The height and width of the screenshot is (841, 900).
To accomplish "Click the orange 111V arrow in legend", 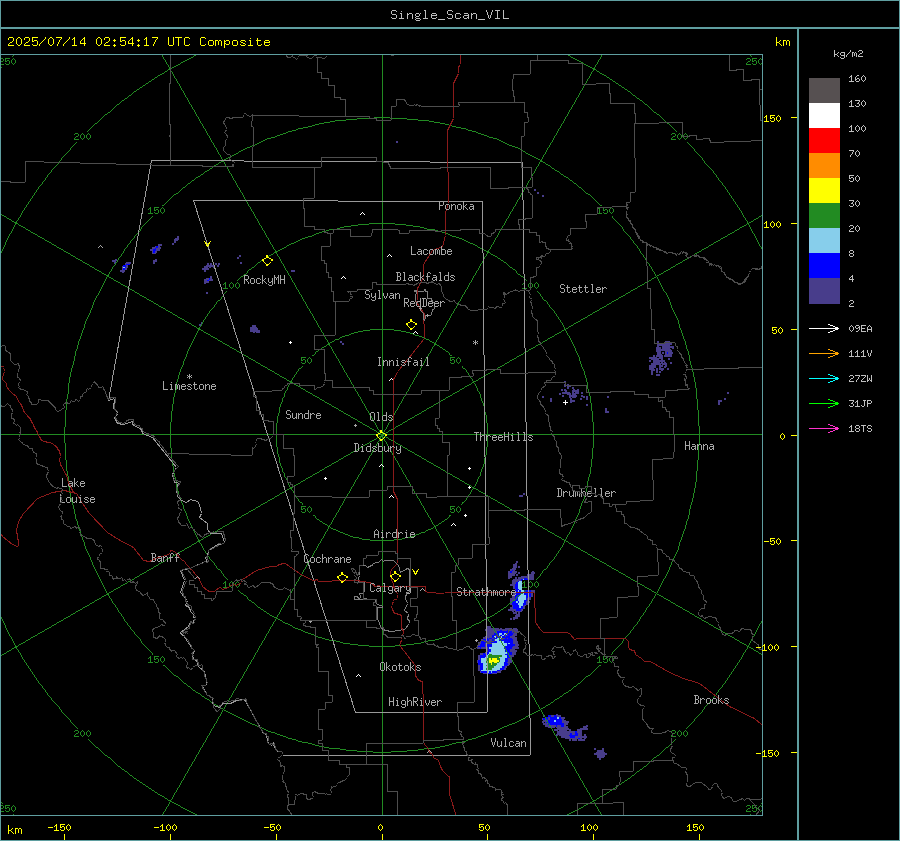I will (x=824, y=354).
